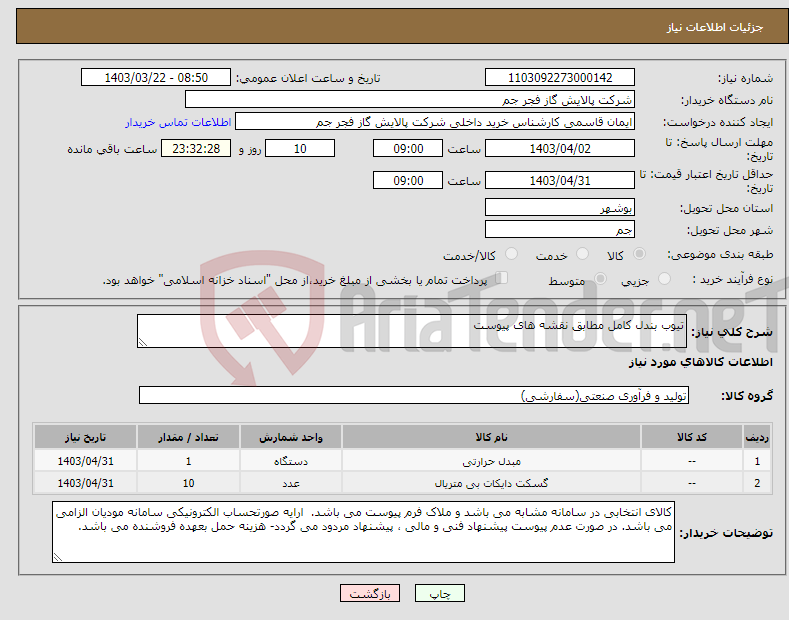Click the response deadline time 09:00 field

[408, 148]
